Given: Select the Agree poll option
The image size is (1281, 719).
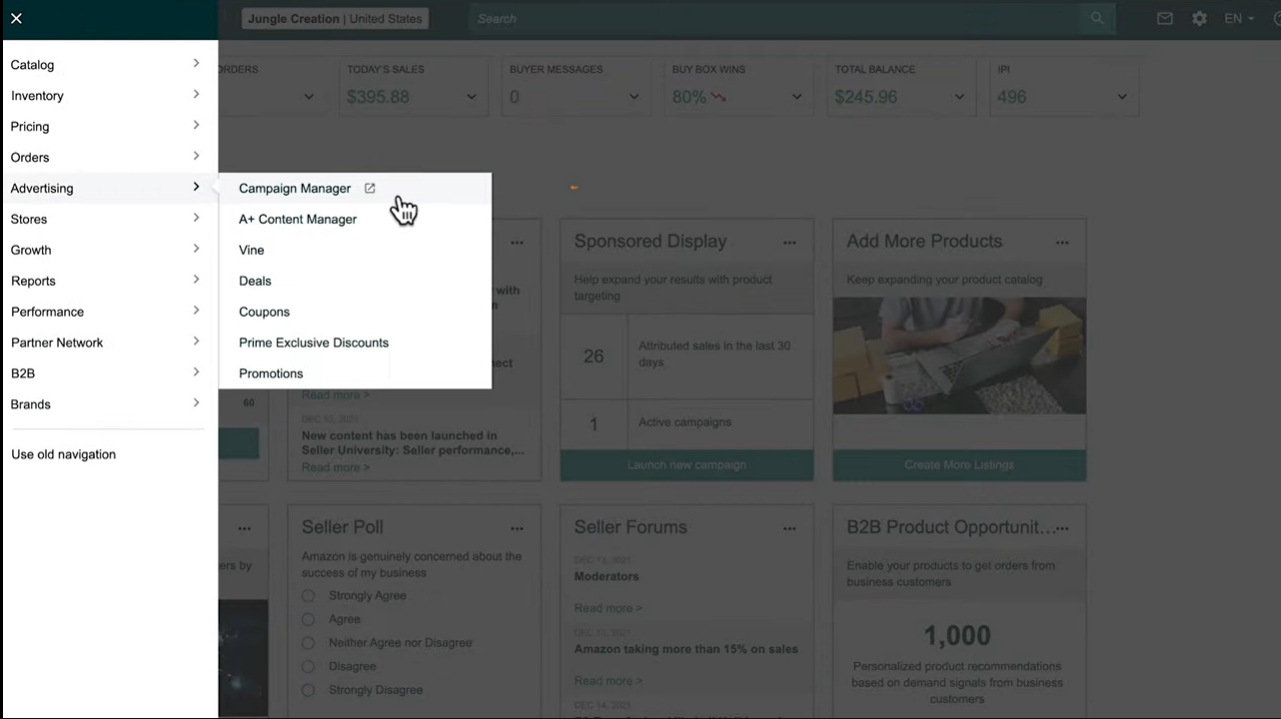Looking at the screenshot, I should [308, 619].
